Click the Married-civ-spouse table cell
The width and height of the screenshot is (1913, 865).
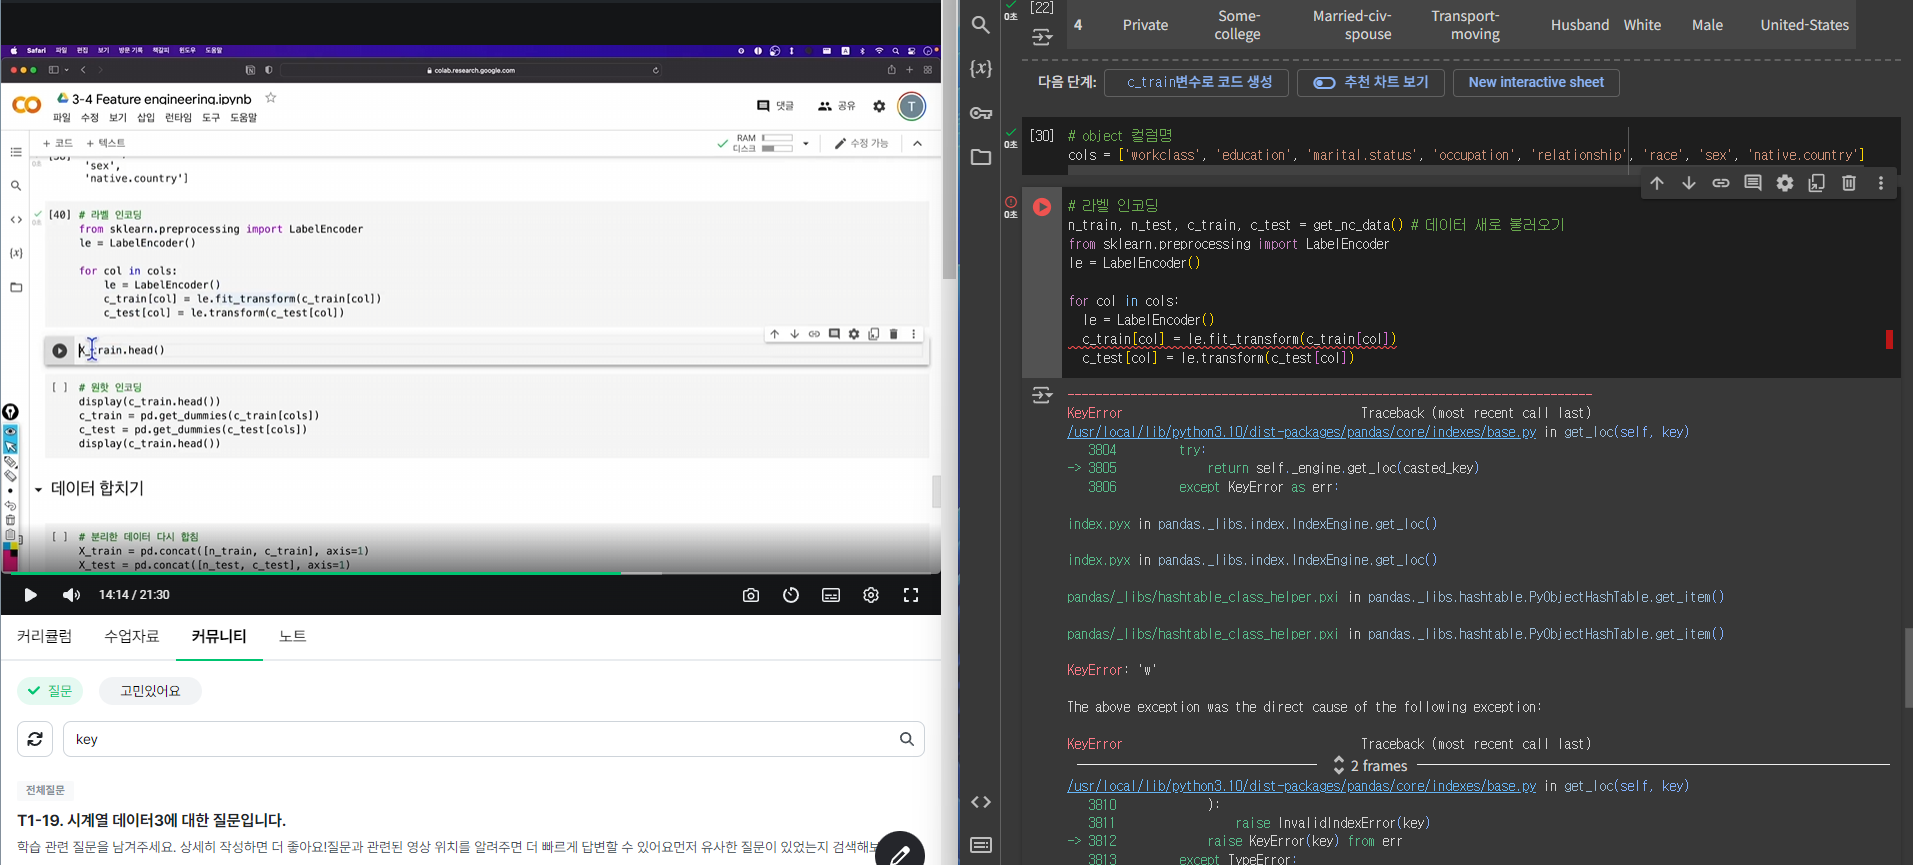pyautogui.click(x=1353, y=25)
